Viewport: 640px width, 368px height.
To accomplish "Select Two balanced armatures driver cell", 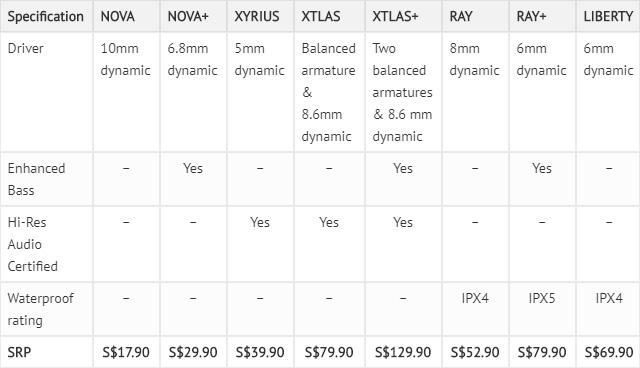I will 402,92.
